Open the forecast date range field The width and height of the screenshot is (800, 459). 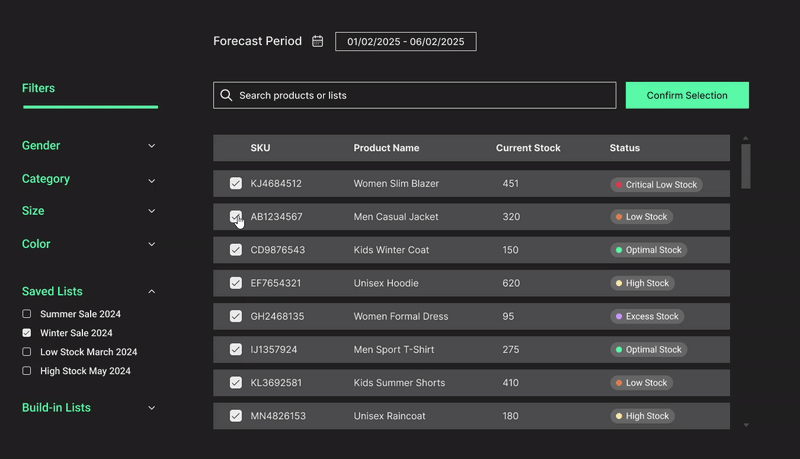405,42
